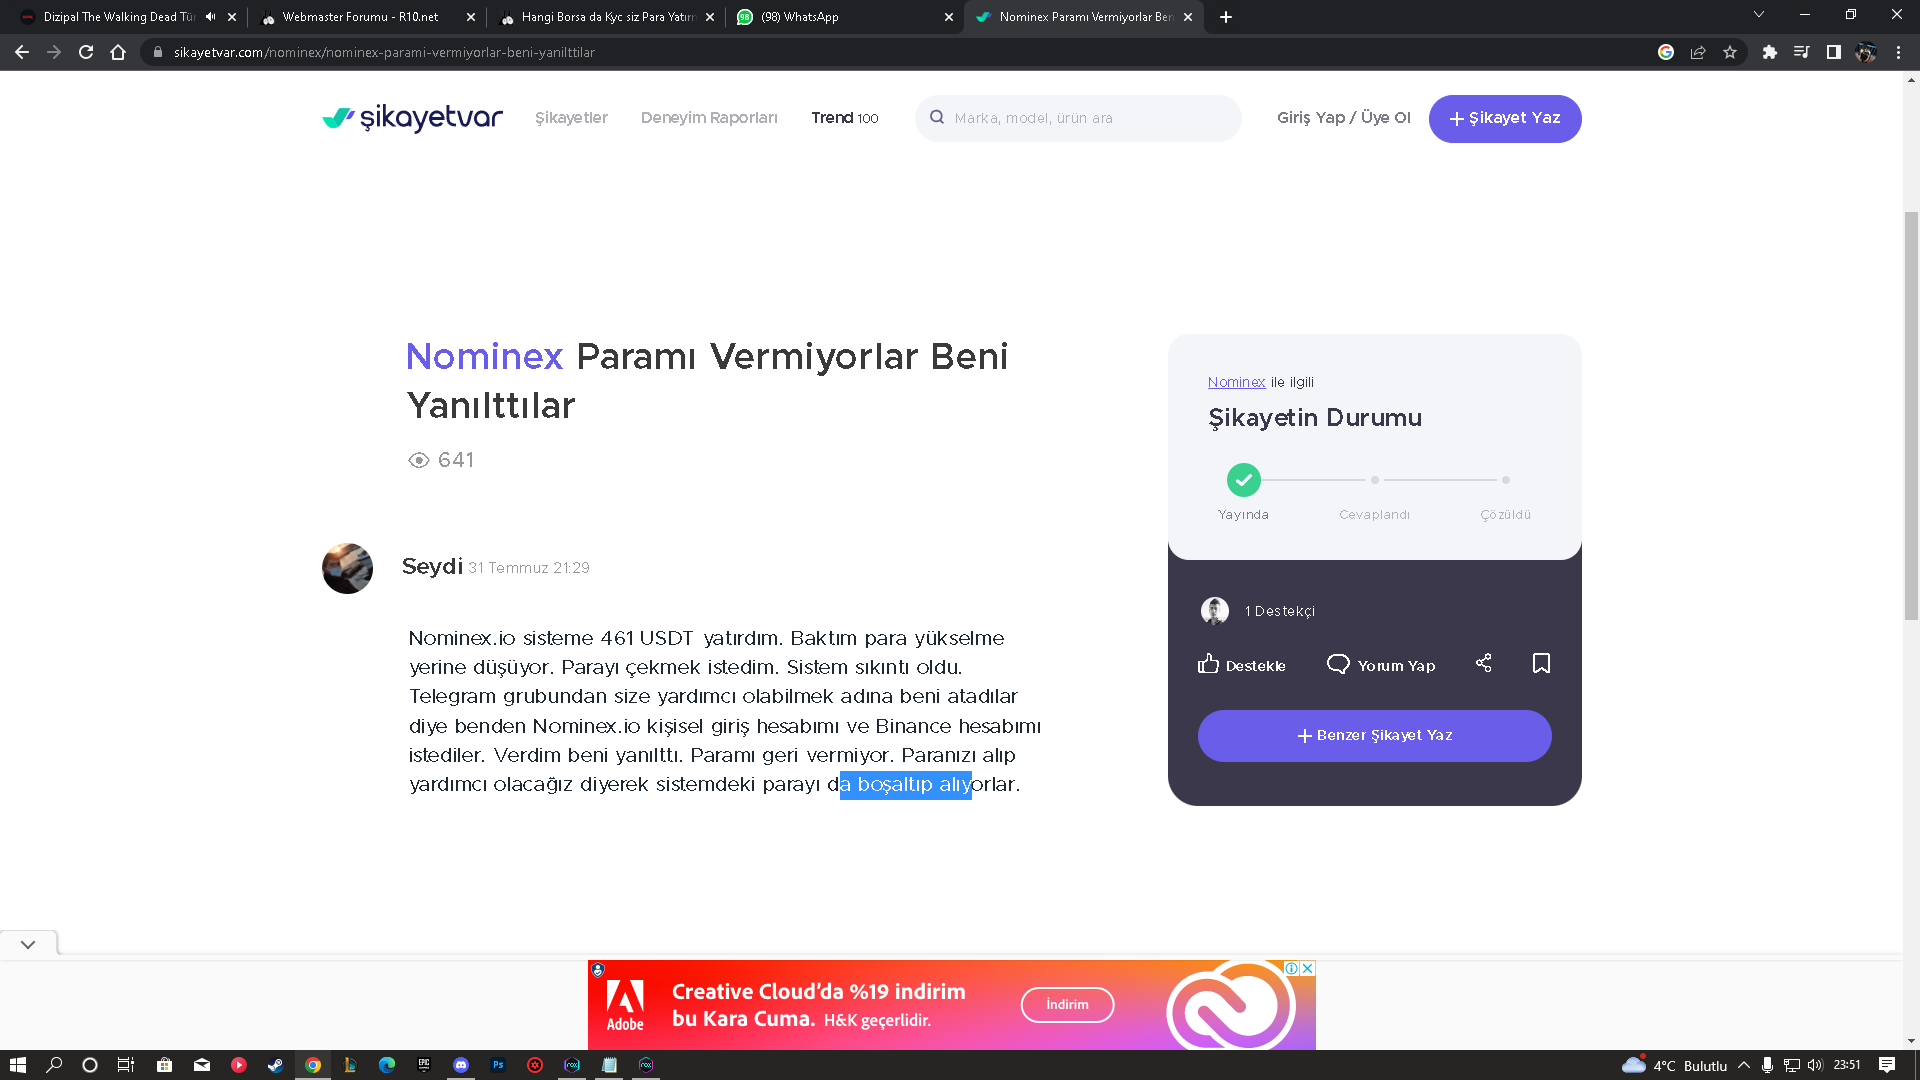Toggle the browser side panel icon

[x=1833, y=52]
